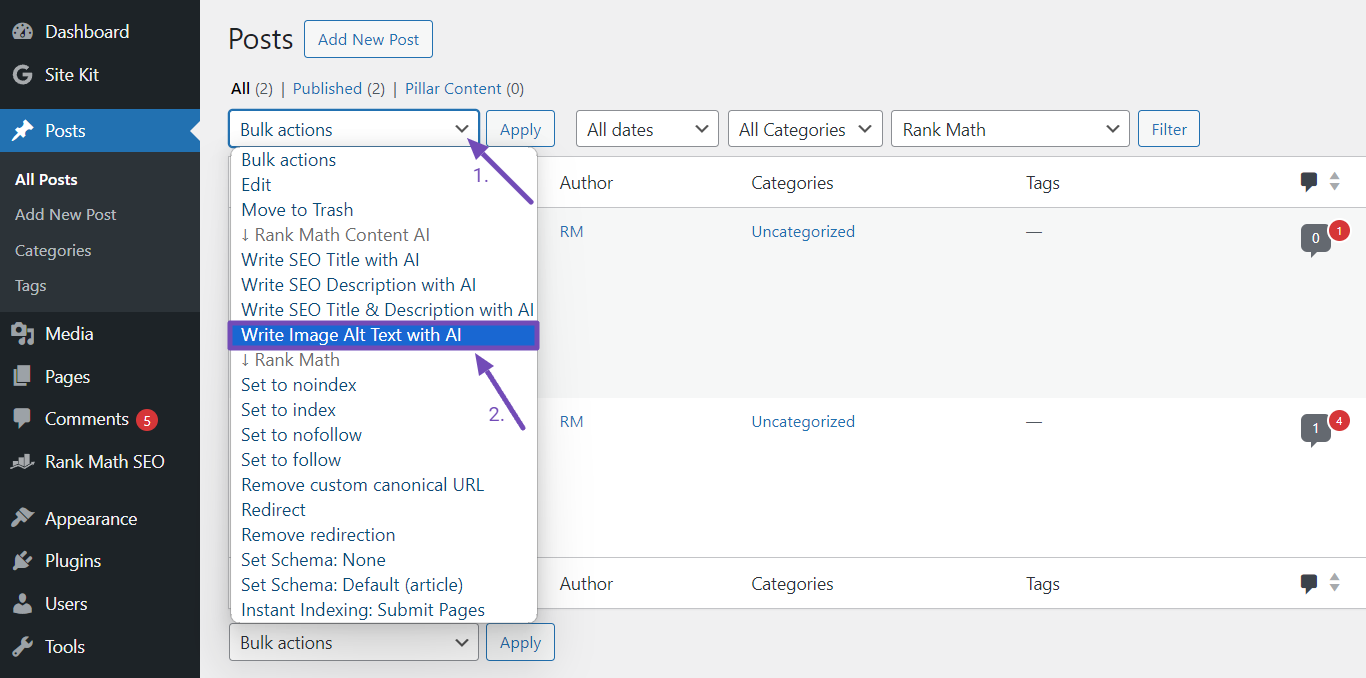The image size is (1366, 678).
Task: Choose Remove redirection option
Action: click(383, 535)
